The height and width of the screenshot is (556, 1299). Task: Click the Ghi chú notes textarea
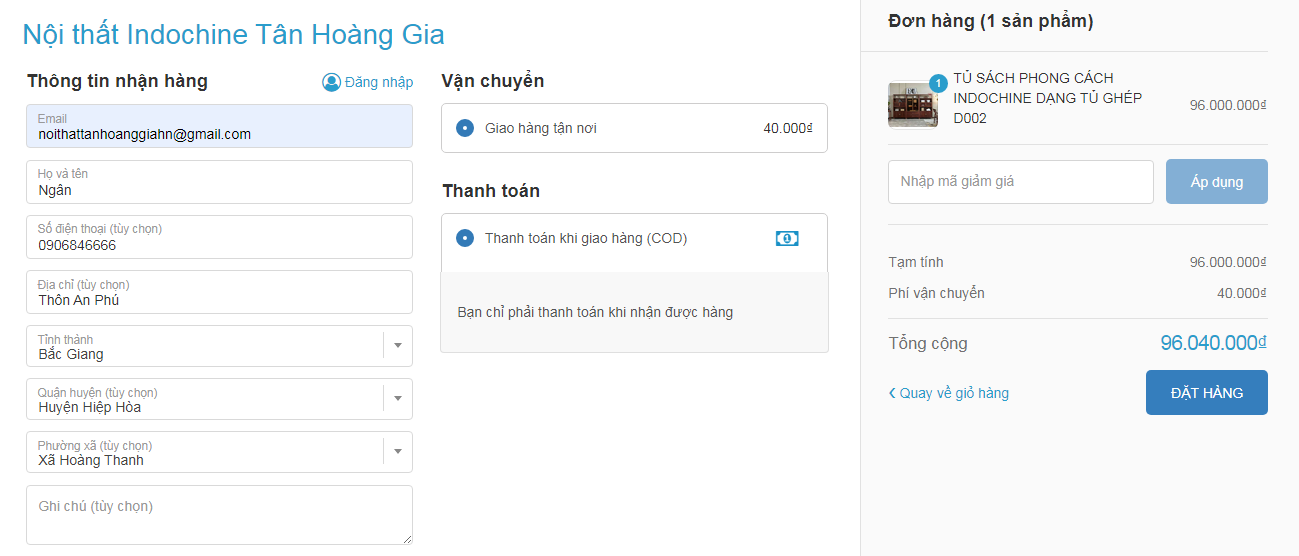219,515
